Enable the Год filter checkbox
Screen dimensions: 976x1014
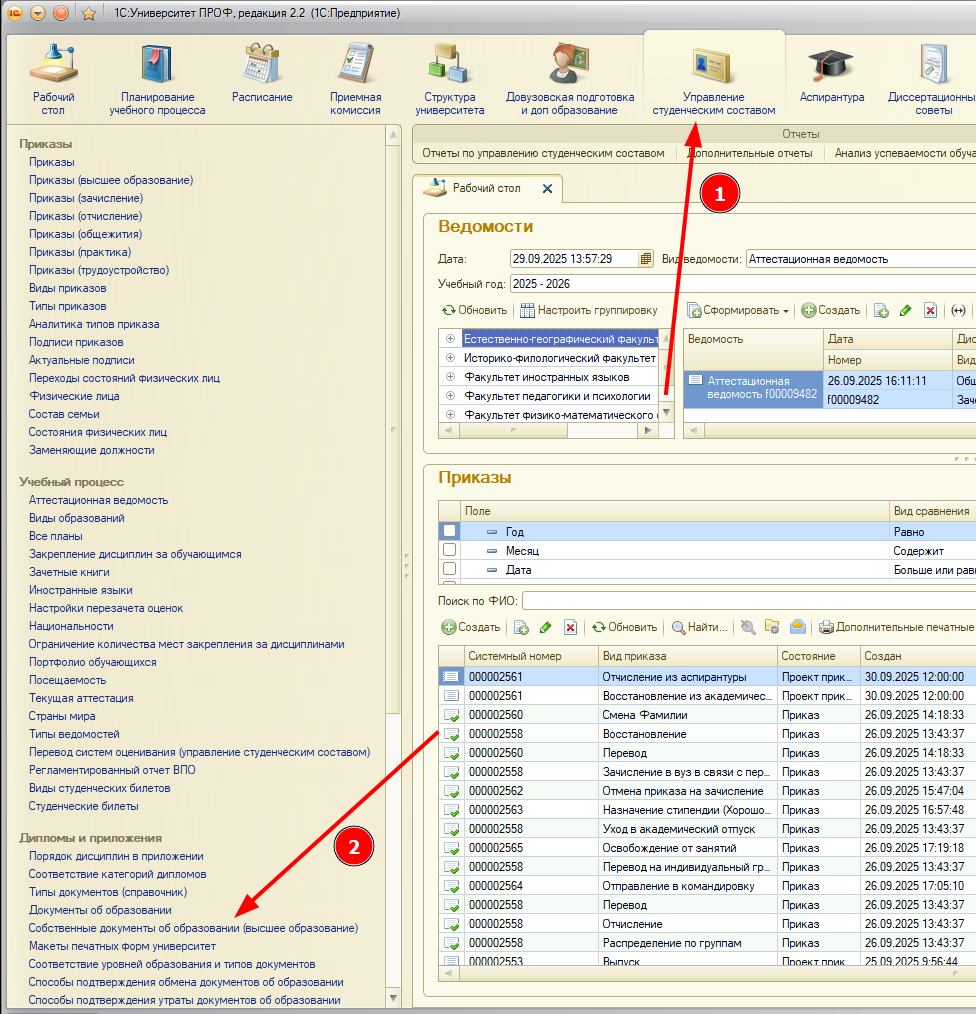point(450,532)
